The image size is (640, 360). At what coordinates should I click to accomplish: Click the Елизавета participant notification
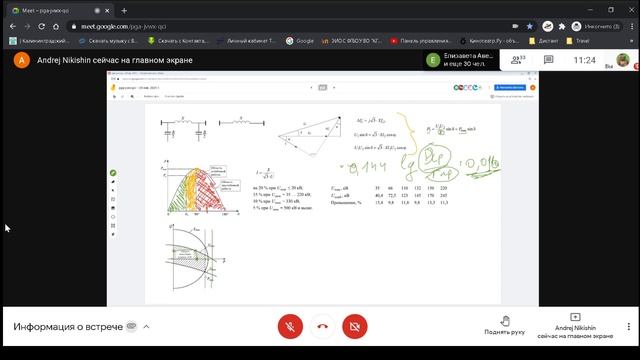460,60
